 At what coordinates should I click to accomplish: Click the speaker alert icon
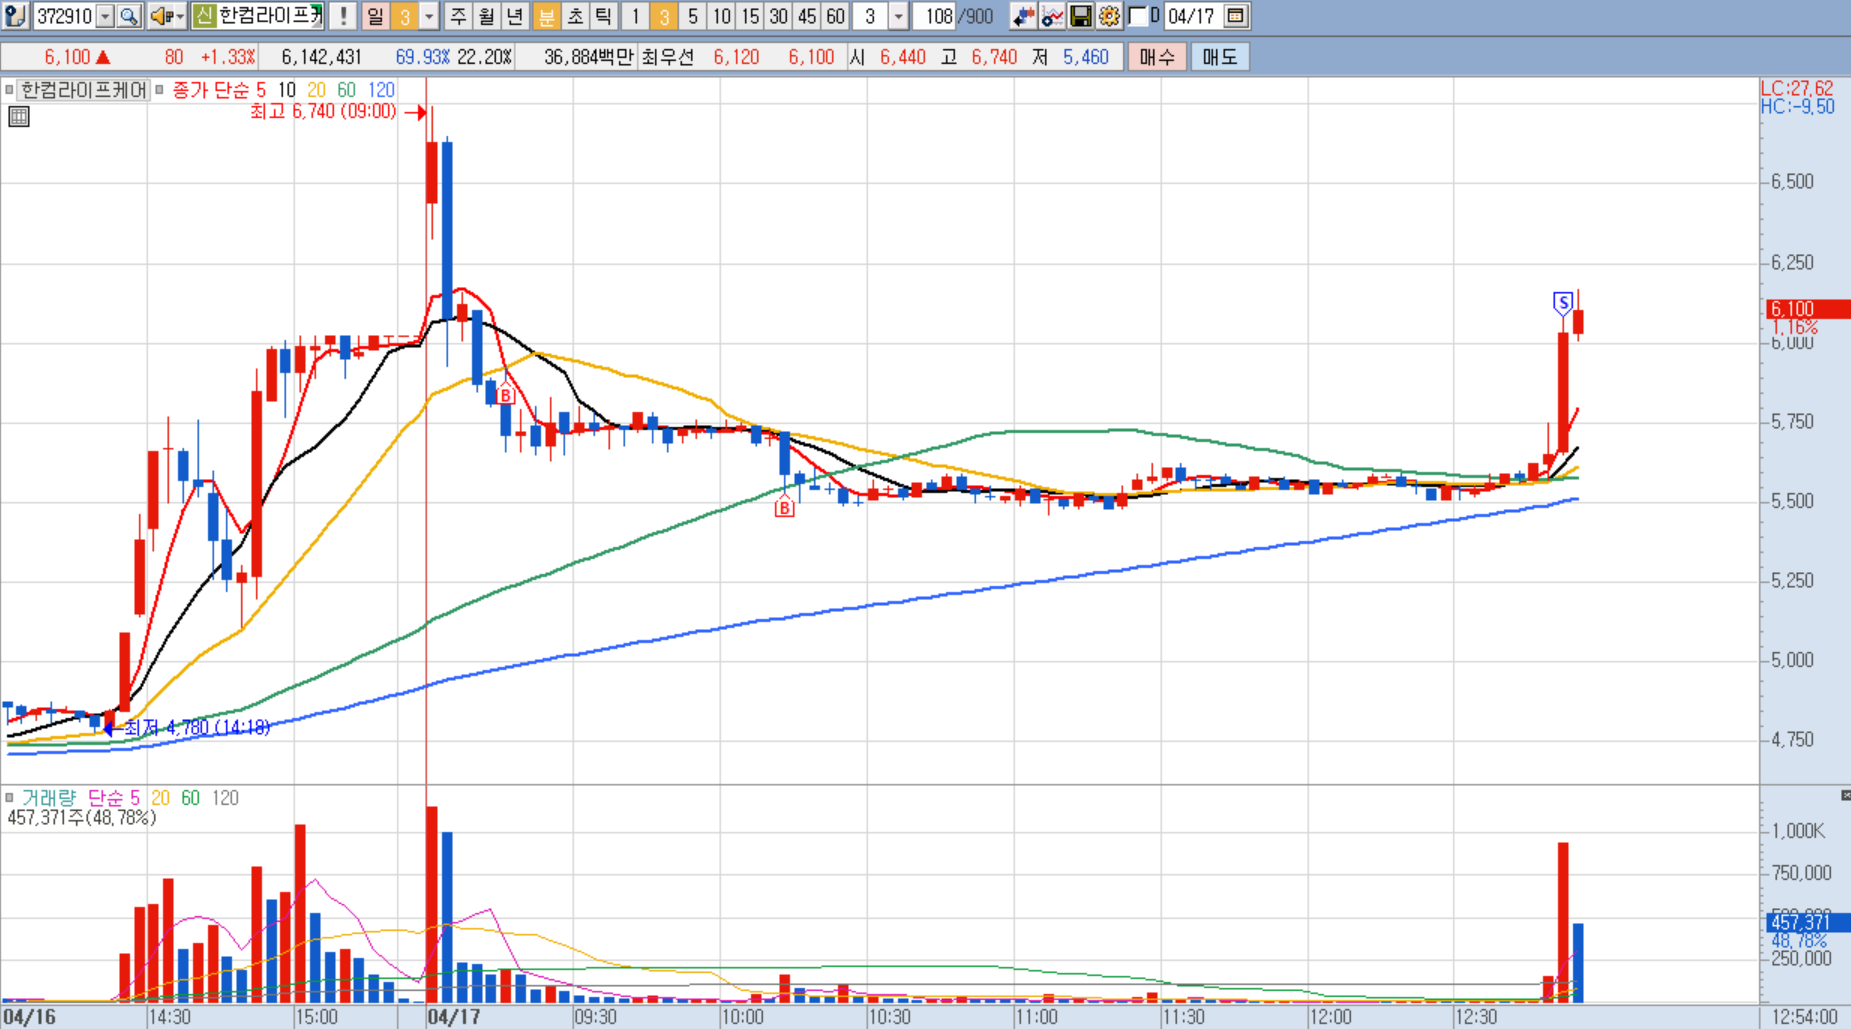tap(161, 16)
